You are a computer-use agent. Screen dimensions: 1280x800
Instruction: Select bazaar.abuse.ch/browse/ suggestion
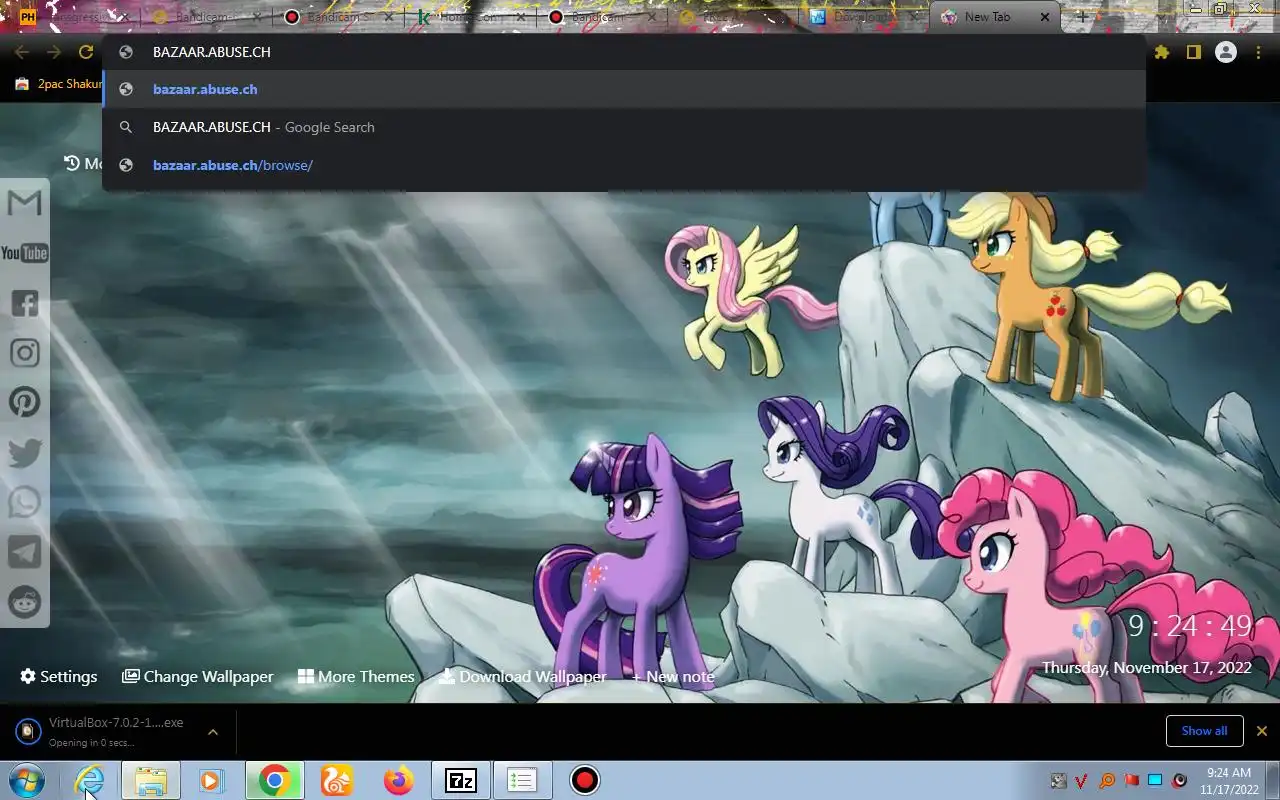pyautogui.click(x=624, y=165)
